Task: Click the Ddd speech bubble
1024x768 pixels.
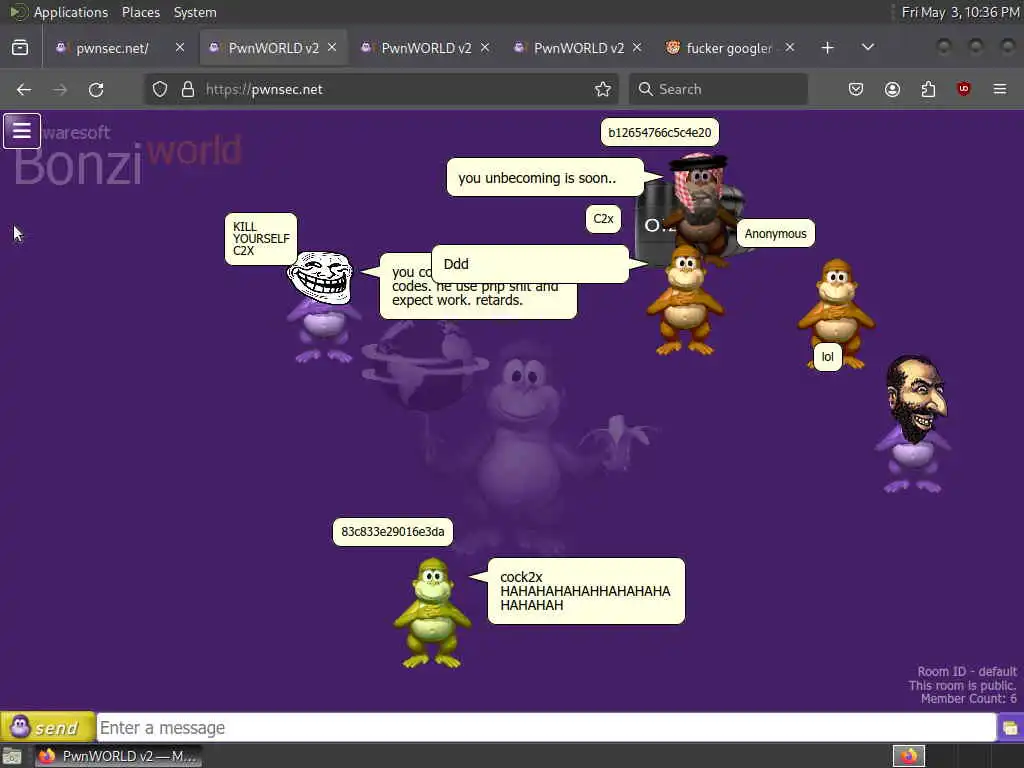Action: [530, 264]
